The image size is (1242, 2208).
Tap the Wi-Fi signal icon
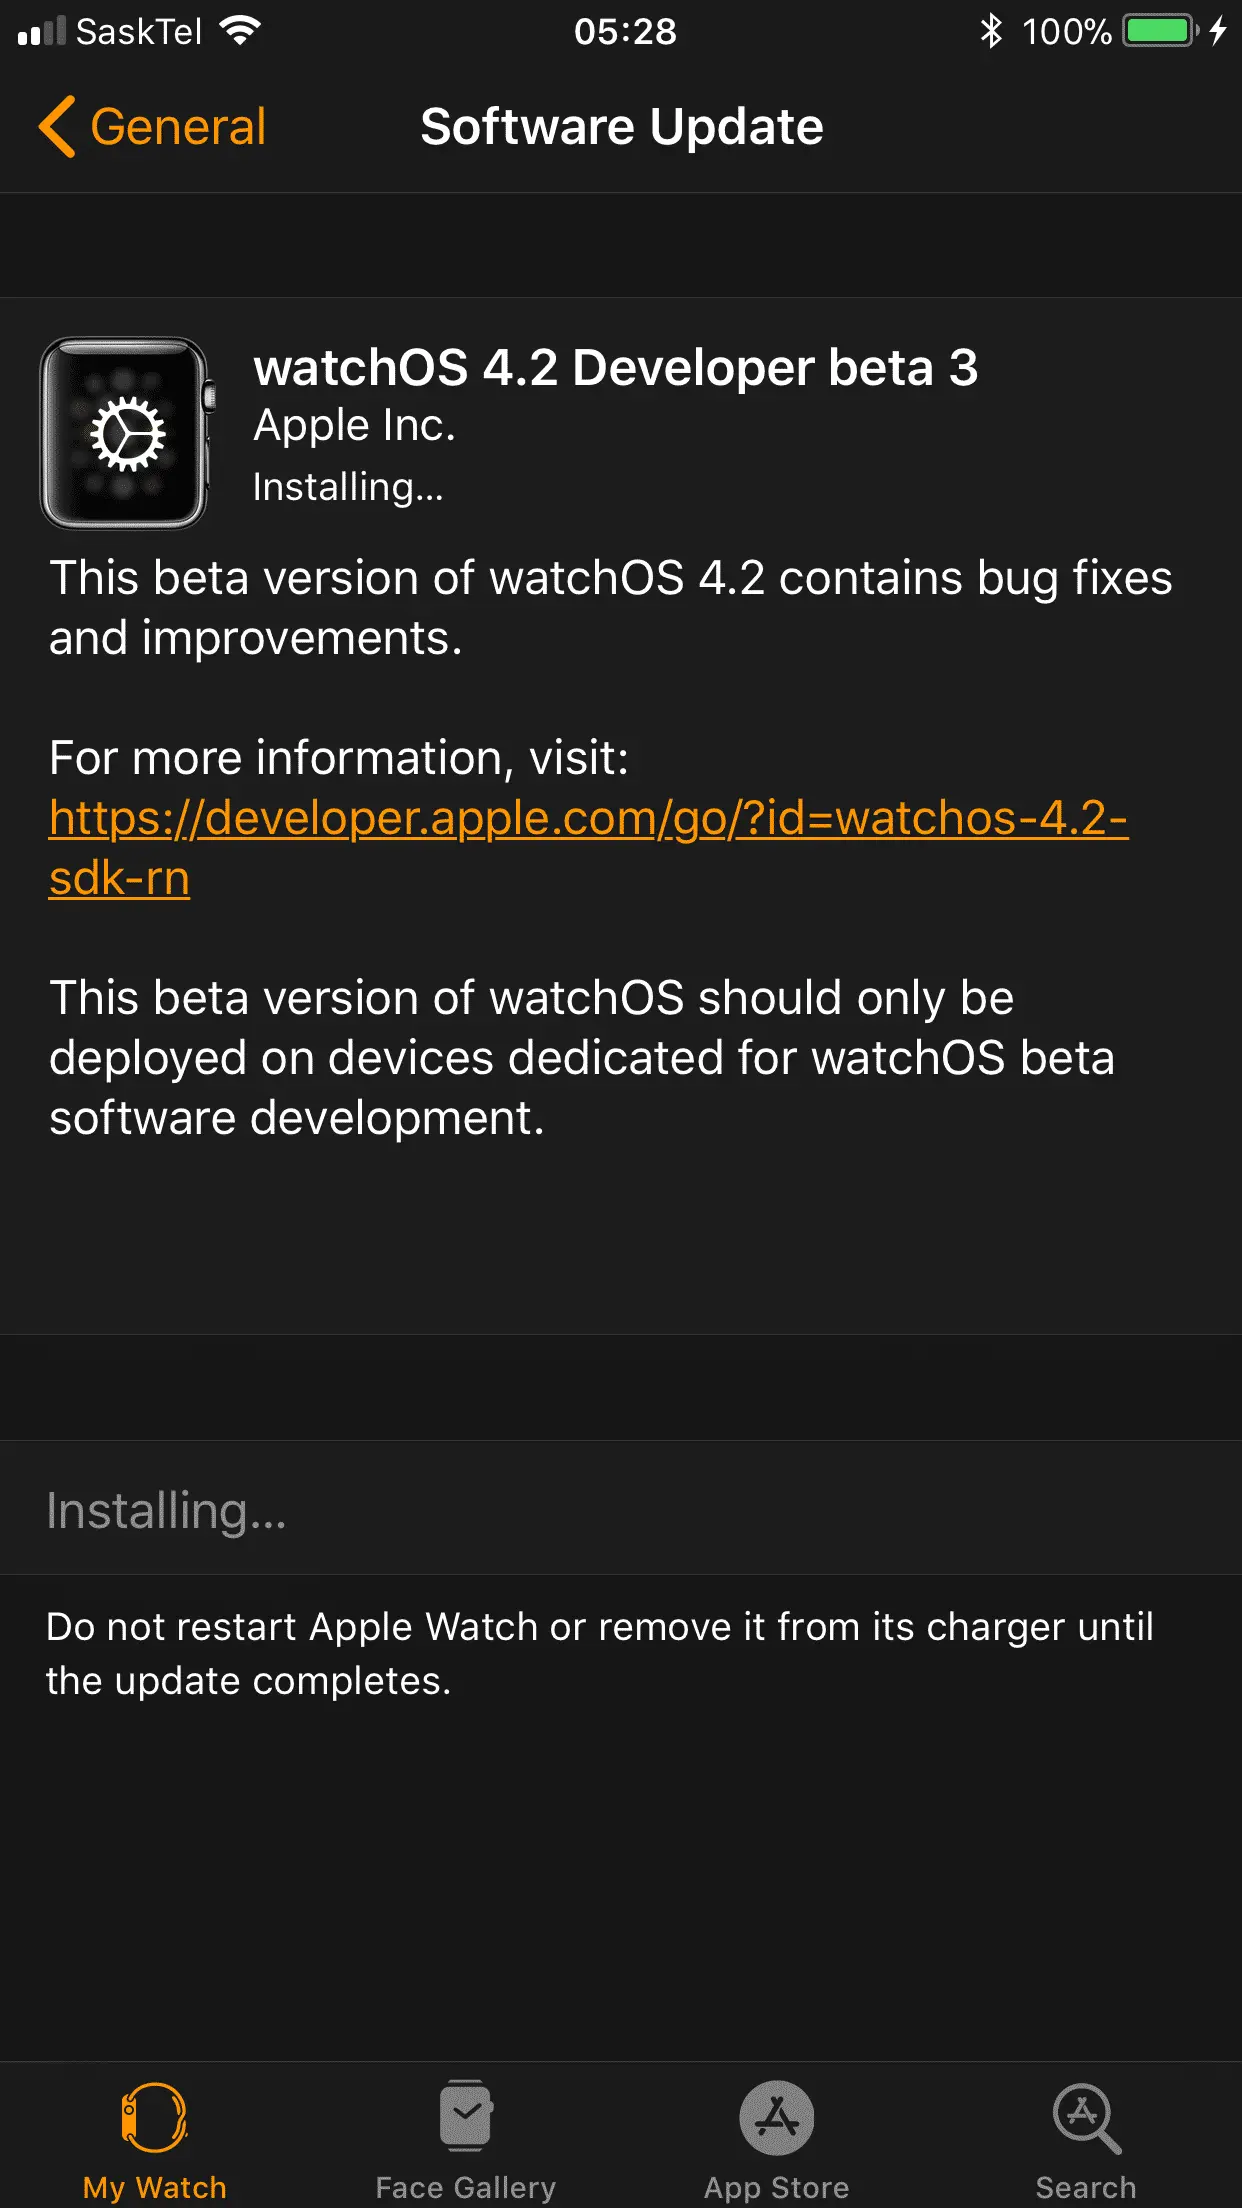(240, 31)
